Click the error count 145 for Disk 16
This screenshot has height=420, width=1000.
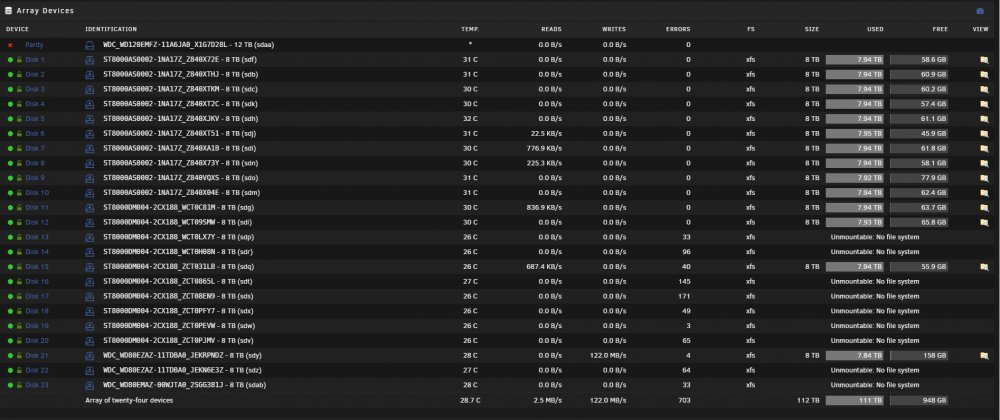coord(684,282)
